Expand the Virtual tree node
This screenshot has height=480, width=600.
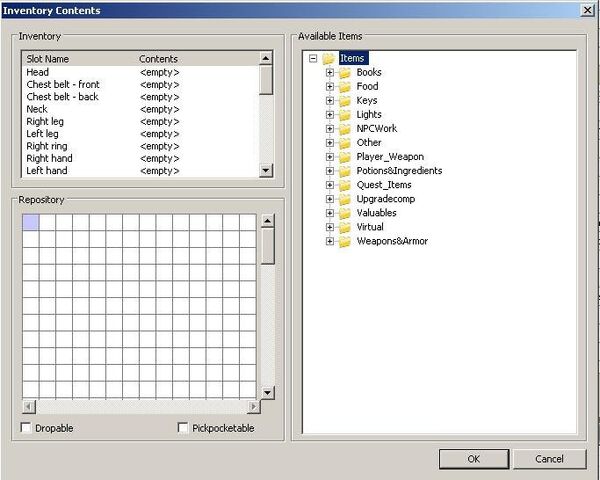coord(329,227)
